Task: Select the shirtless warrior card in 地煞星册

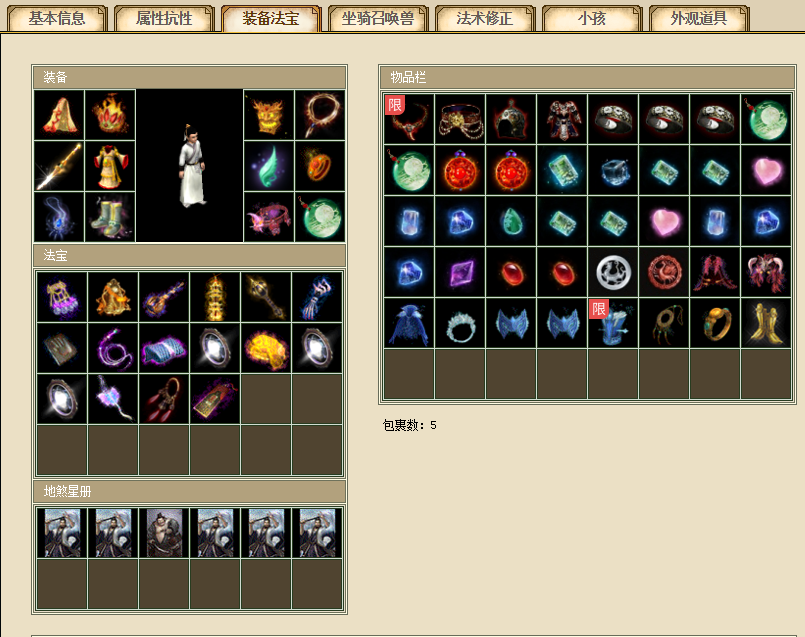Action: [164, 533]
